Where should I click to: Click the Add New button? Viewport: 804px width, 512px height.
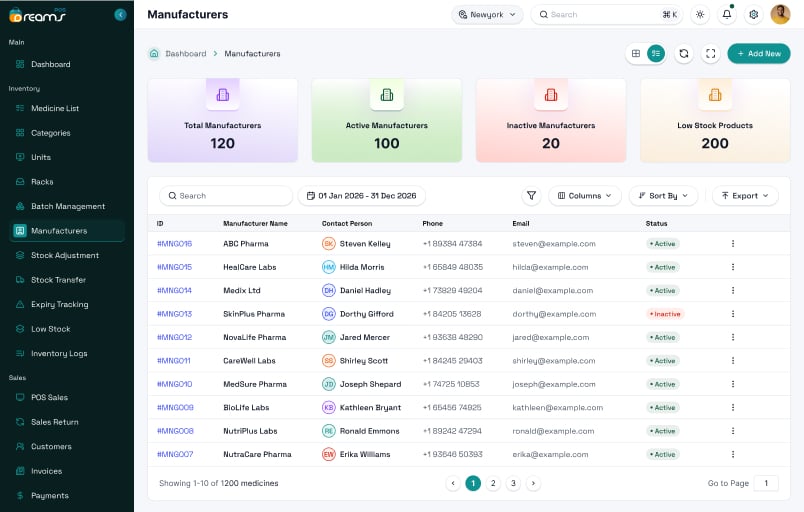tap(759, 53)
